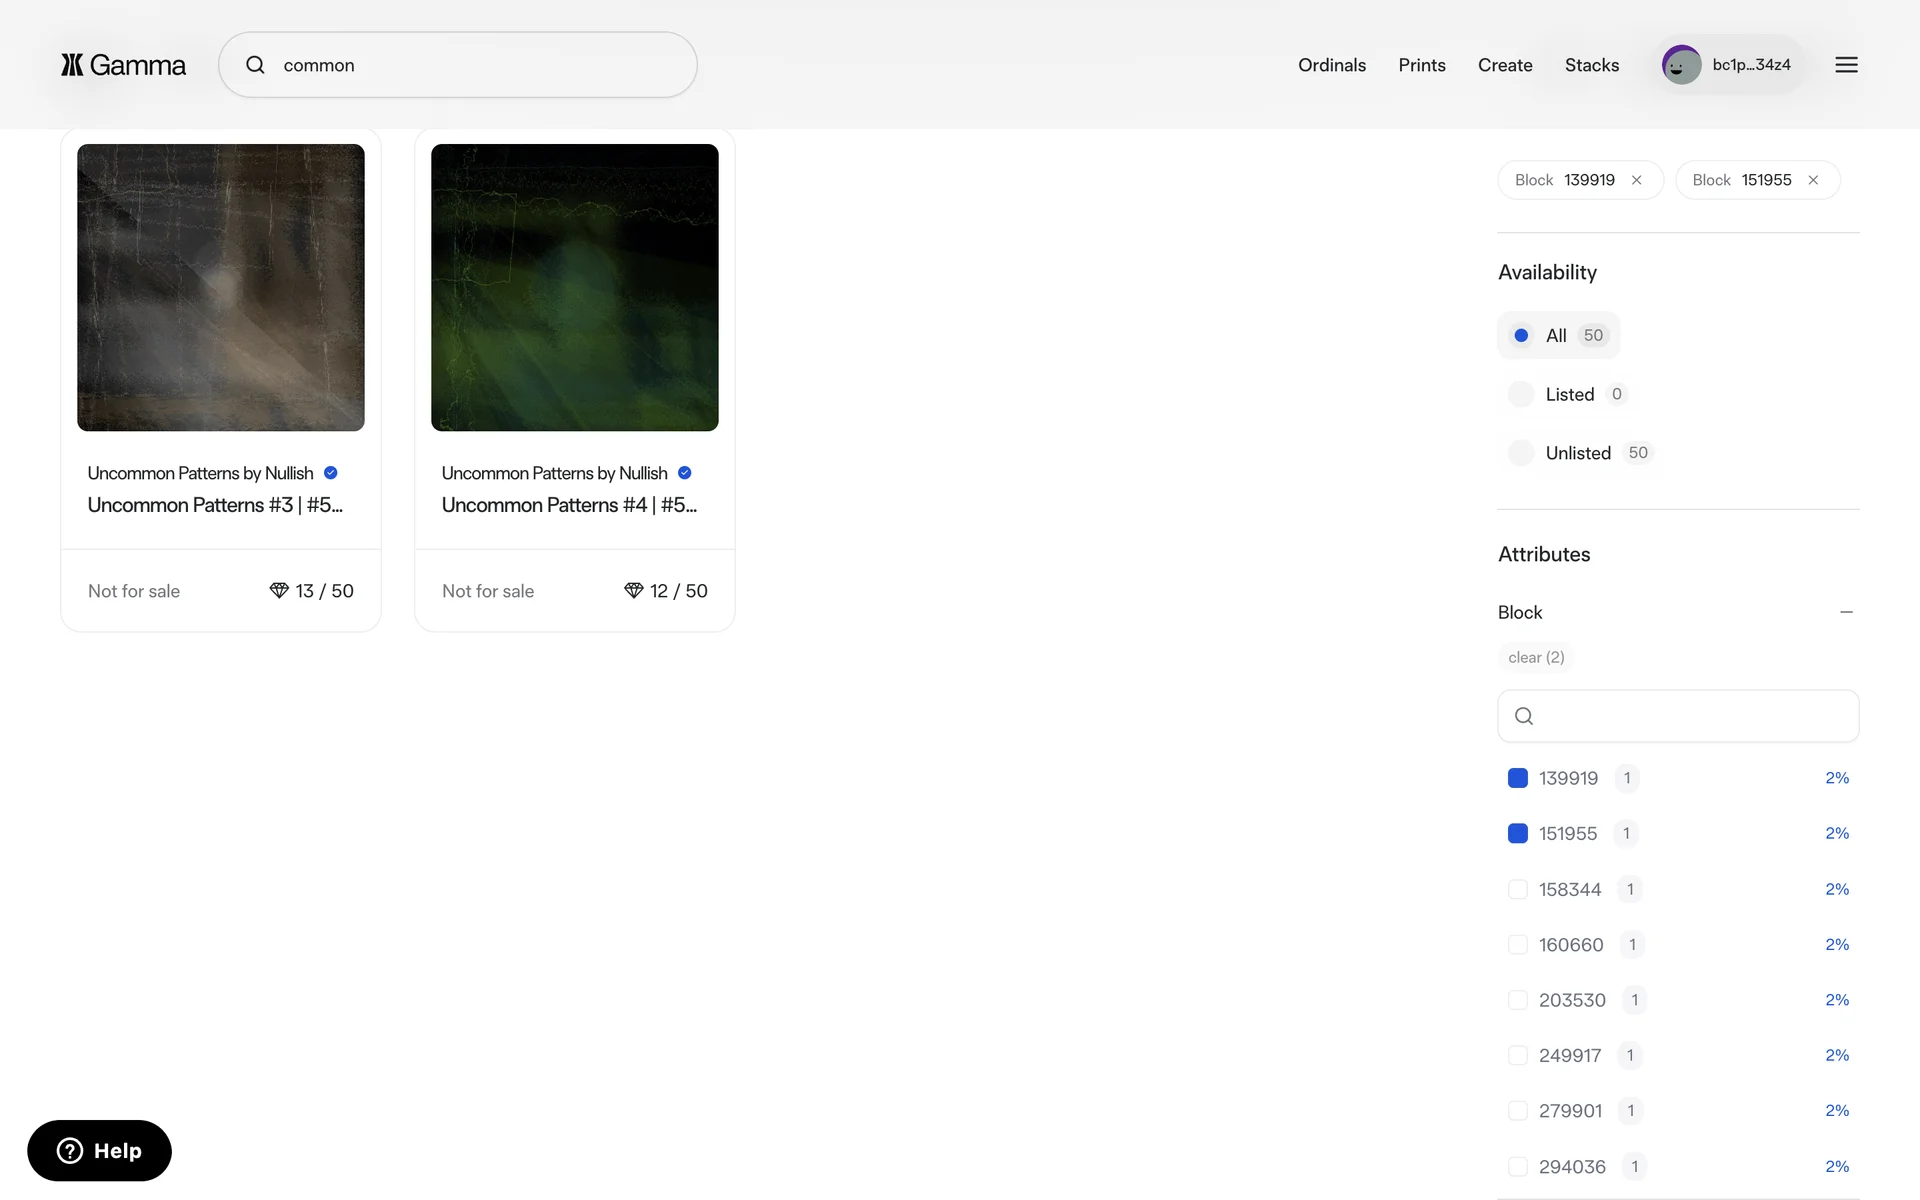Click verified badge on Uncommon Patterns #4 card
This screenshot has height=1200, width=1920.
[685, 473]
